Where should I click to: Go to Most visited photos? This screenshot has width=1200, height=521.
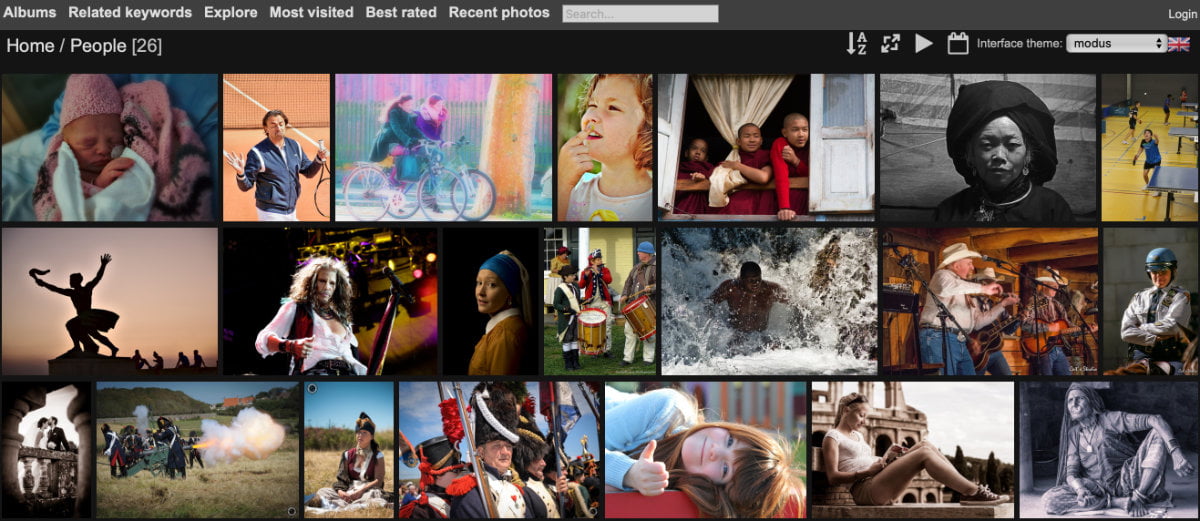[x=311, y=13]
